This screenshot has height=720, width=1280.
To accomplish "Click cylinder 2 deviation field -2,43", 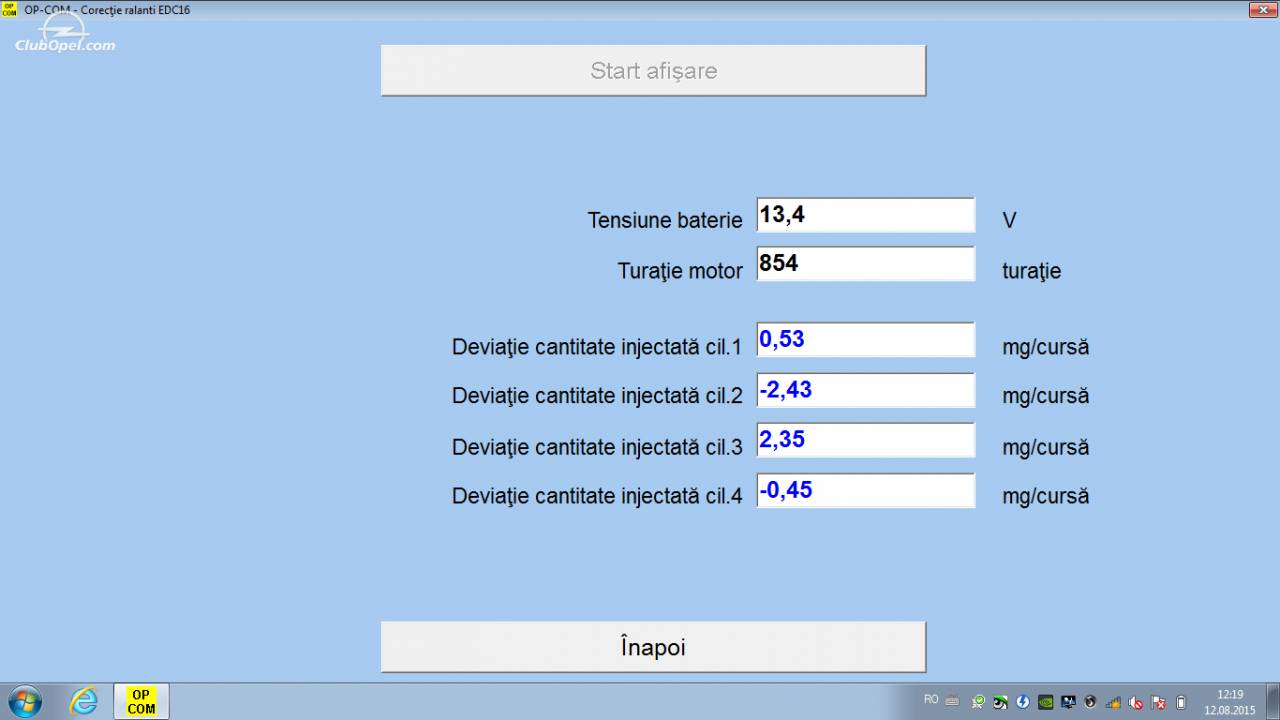I will (x=865, y=390).
